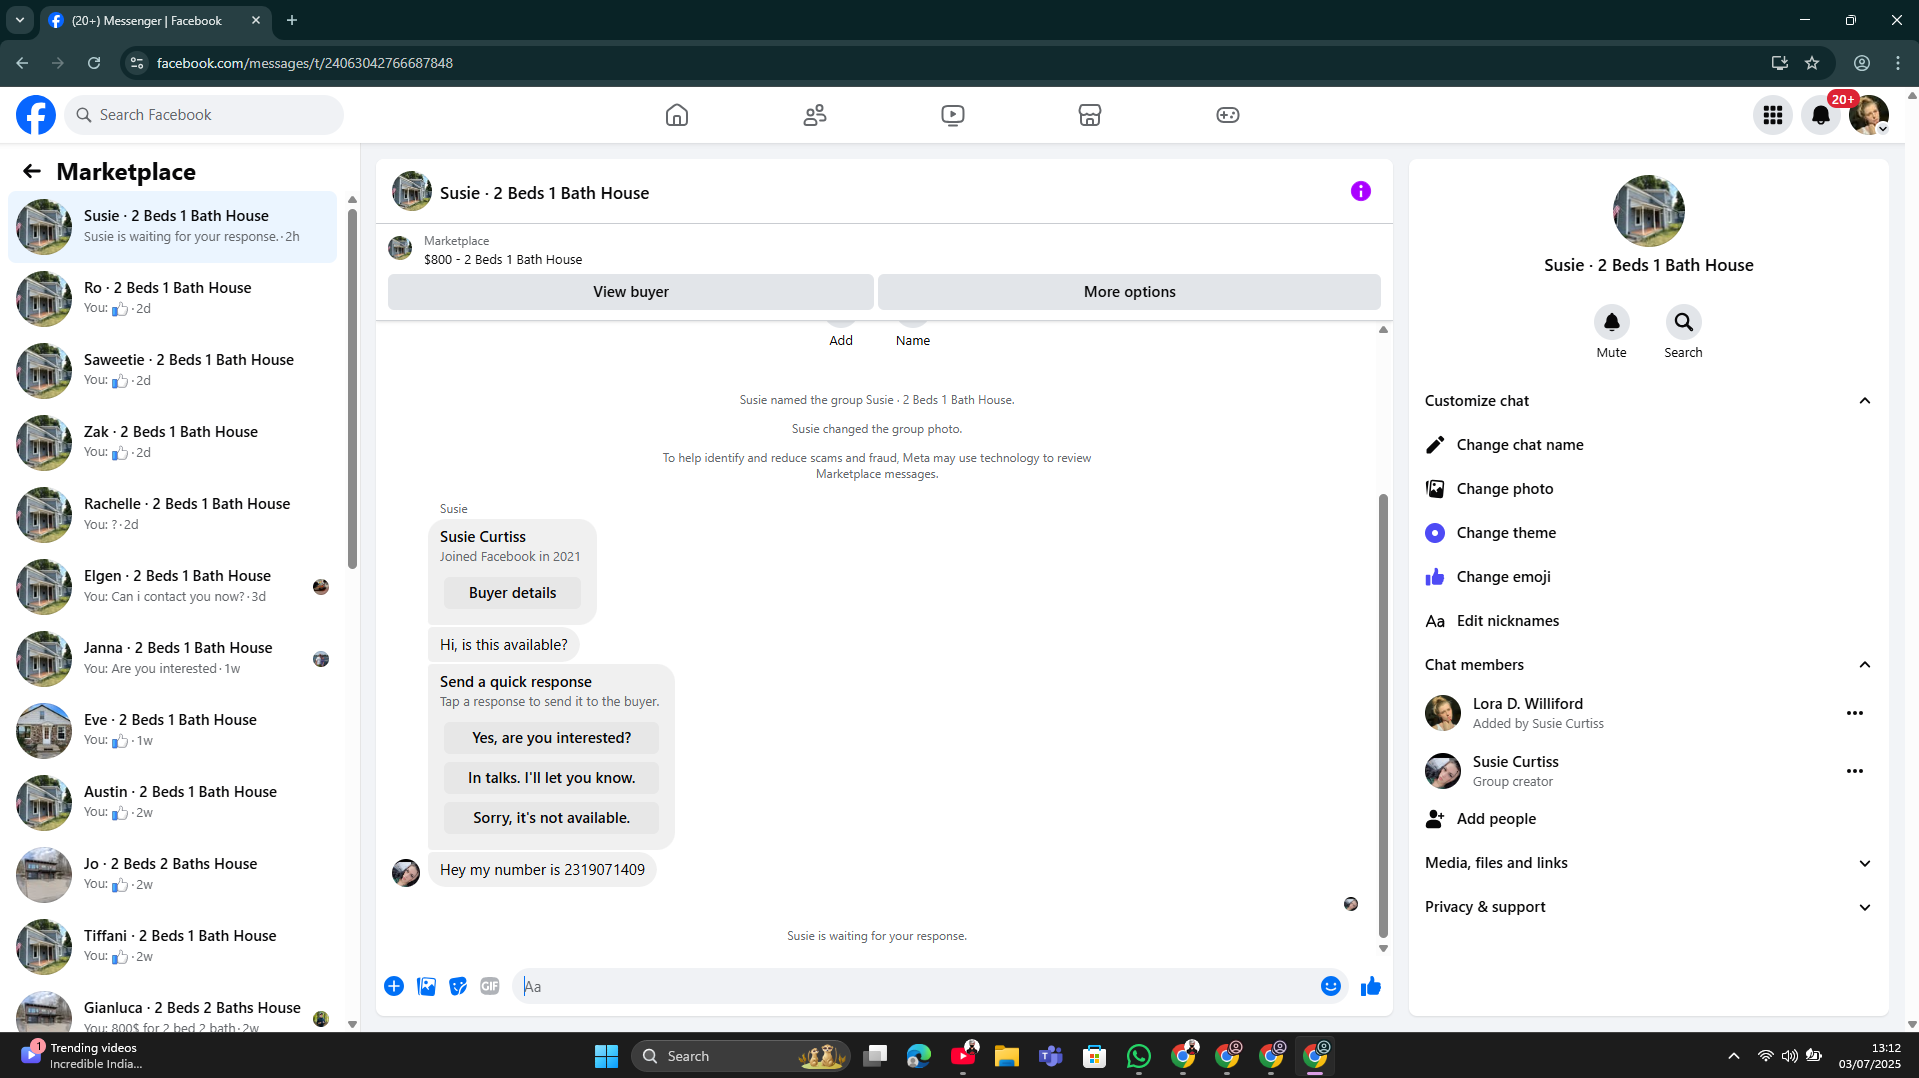Viewport: 1919px width, 1078px height.
Task: Open the Austin · 2 Beds 1 Bath House chat
Action: point(172,803)
